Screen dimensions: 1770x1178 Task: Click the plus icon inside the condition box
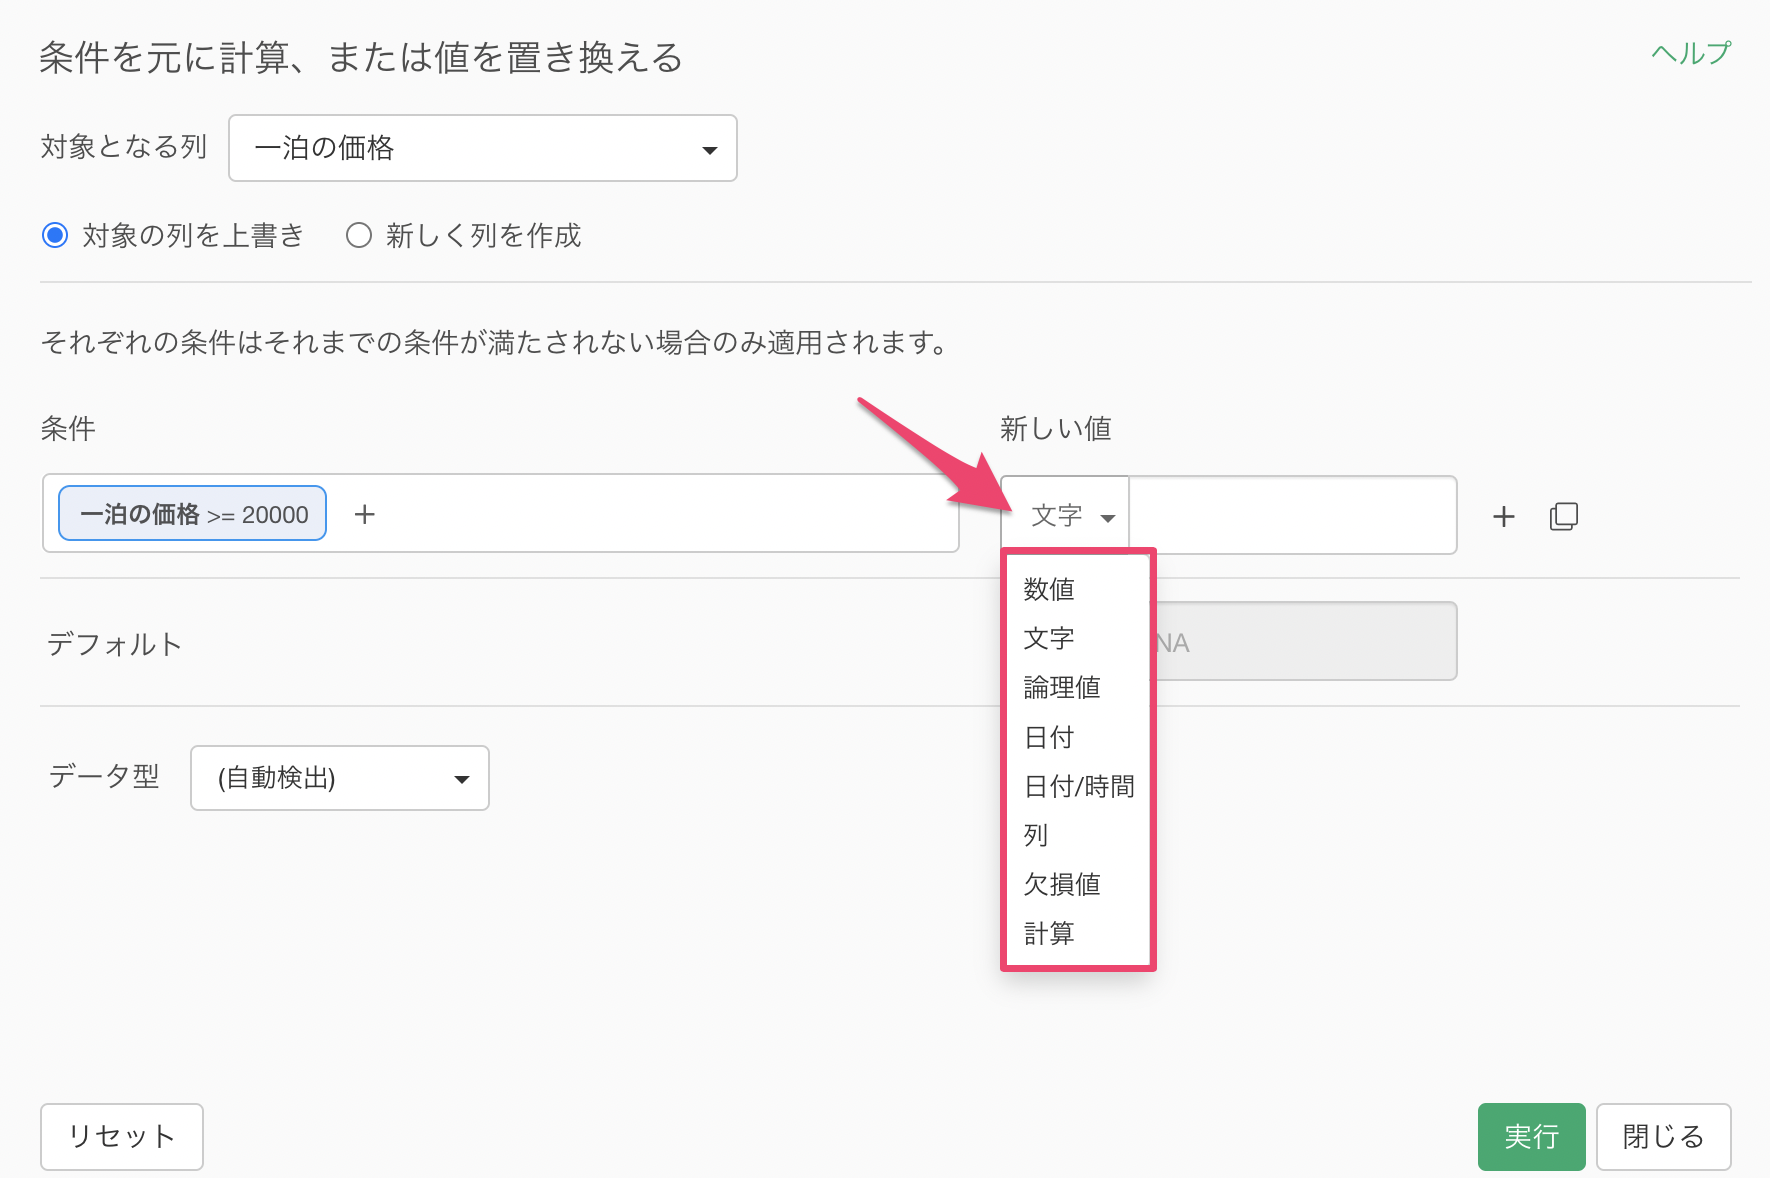click(365, 514)
